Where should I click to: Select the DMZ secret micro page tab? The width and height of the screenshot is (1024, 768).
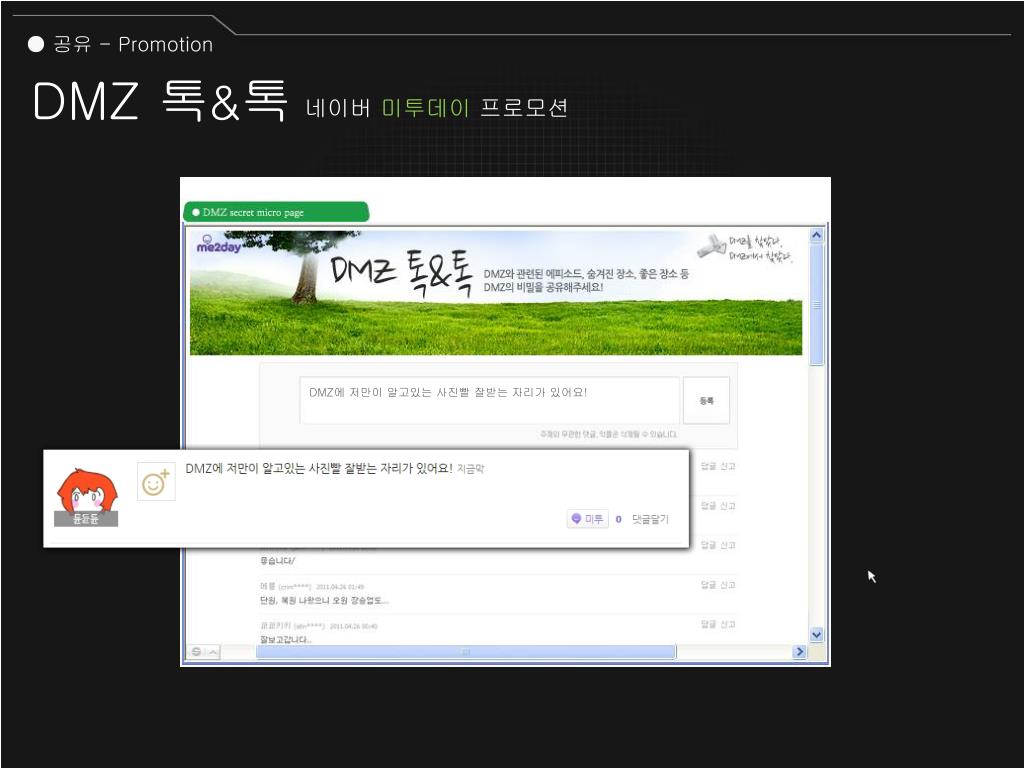pyautogui.click(x=276, y=212)
